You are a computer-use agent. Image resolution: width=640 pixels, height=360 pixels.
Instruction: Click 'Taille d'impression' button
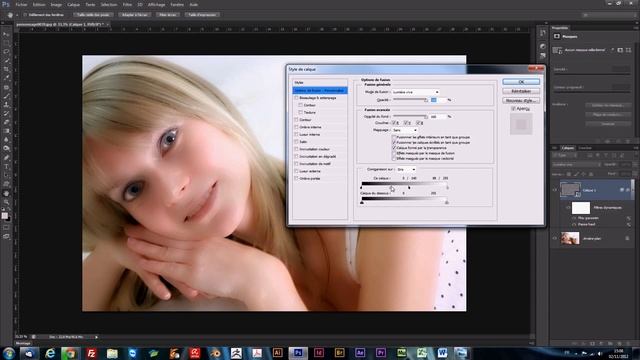(202, 15)
